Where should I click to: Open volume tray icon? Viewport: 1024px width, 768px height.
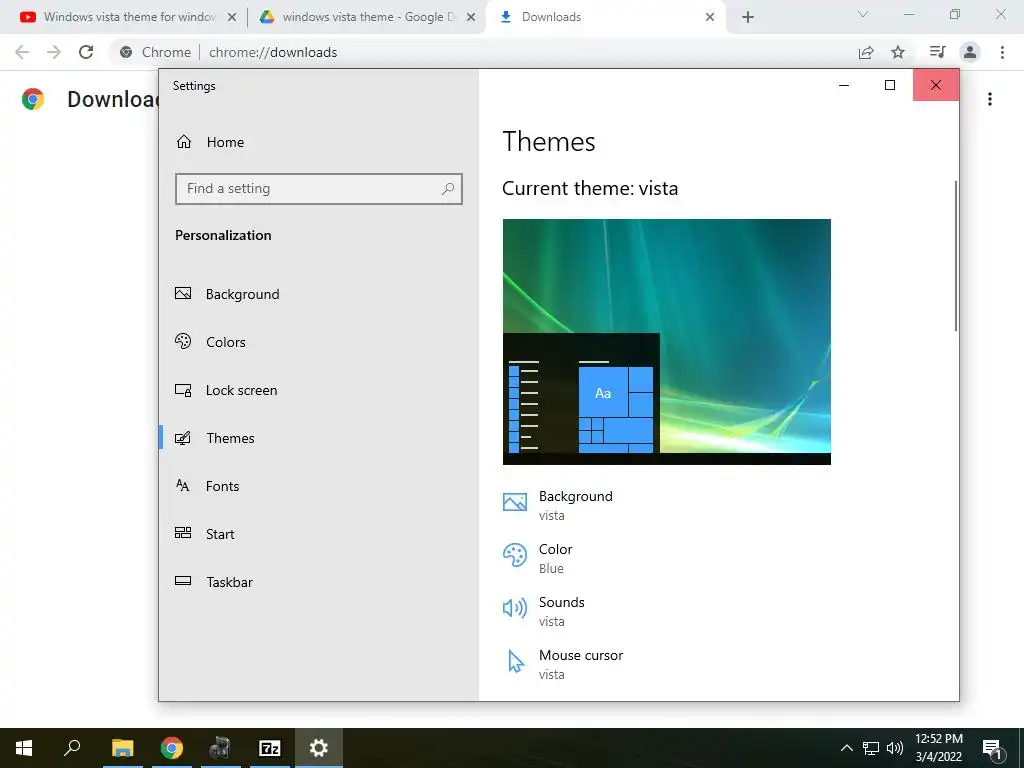pos(895,748)
